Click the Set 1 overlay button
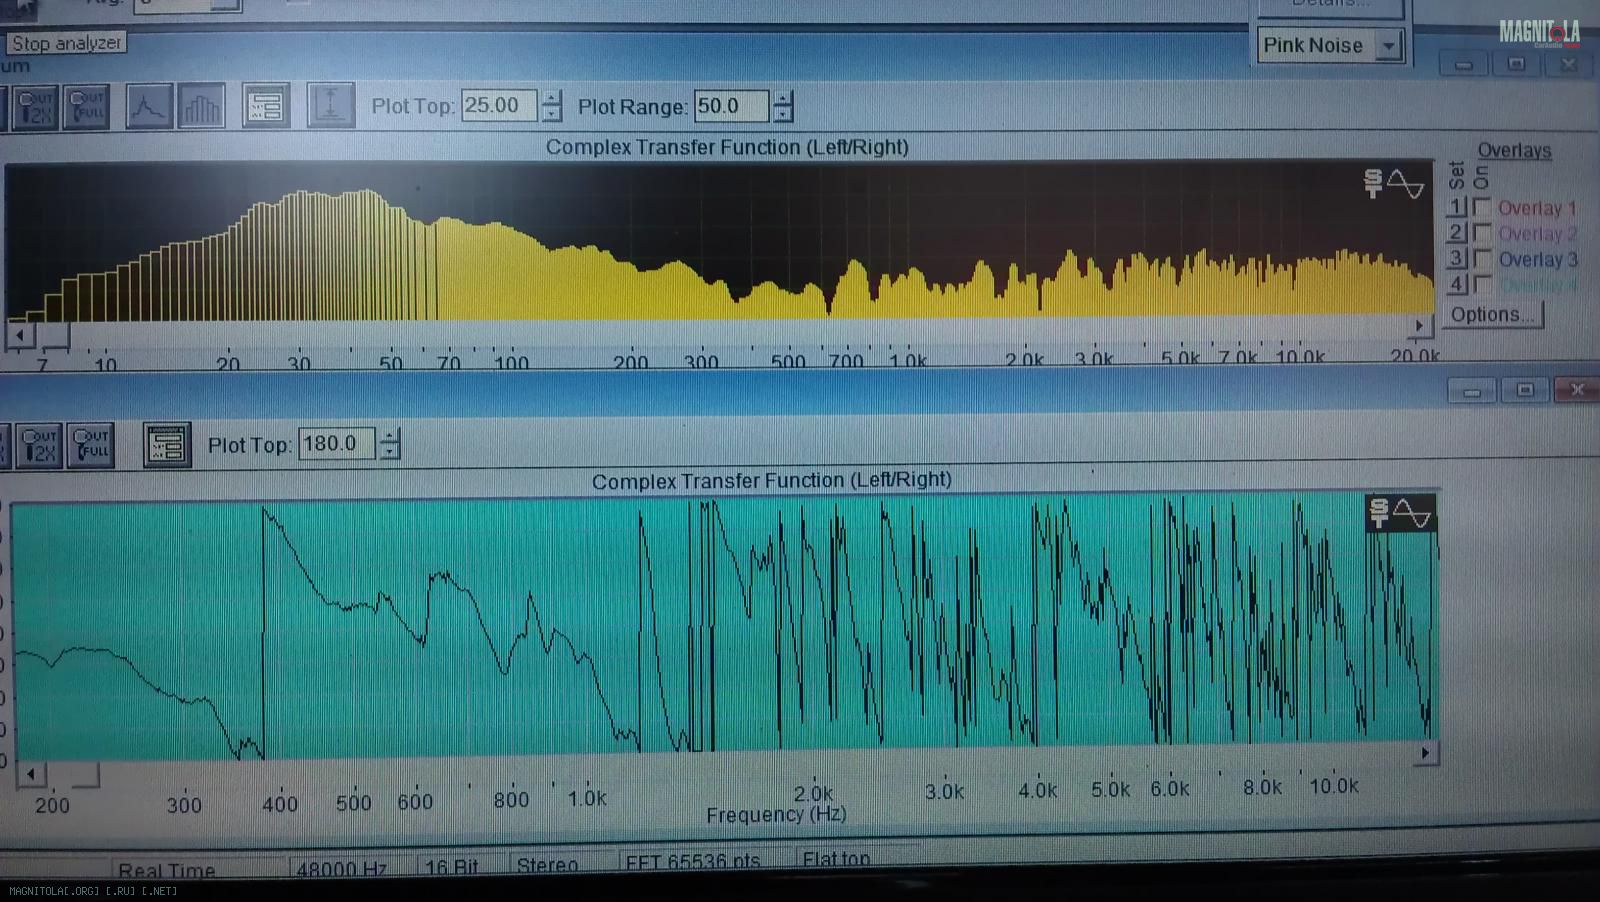Viewport: 1600px width, 902px height. 1457,207
